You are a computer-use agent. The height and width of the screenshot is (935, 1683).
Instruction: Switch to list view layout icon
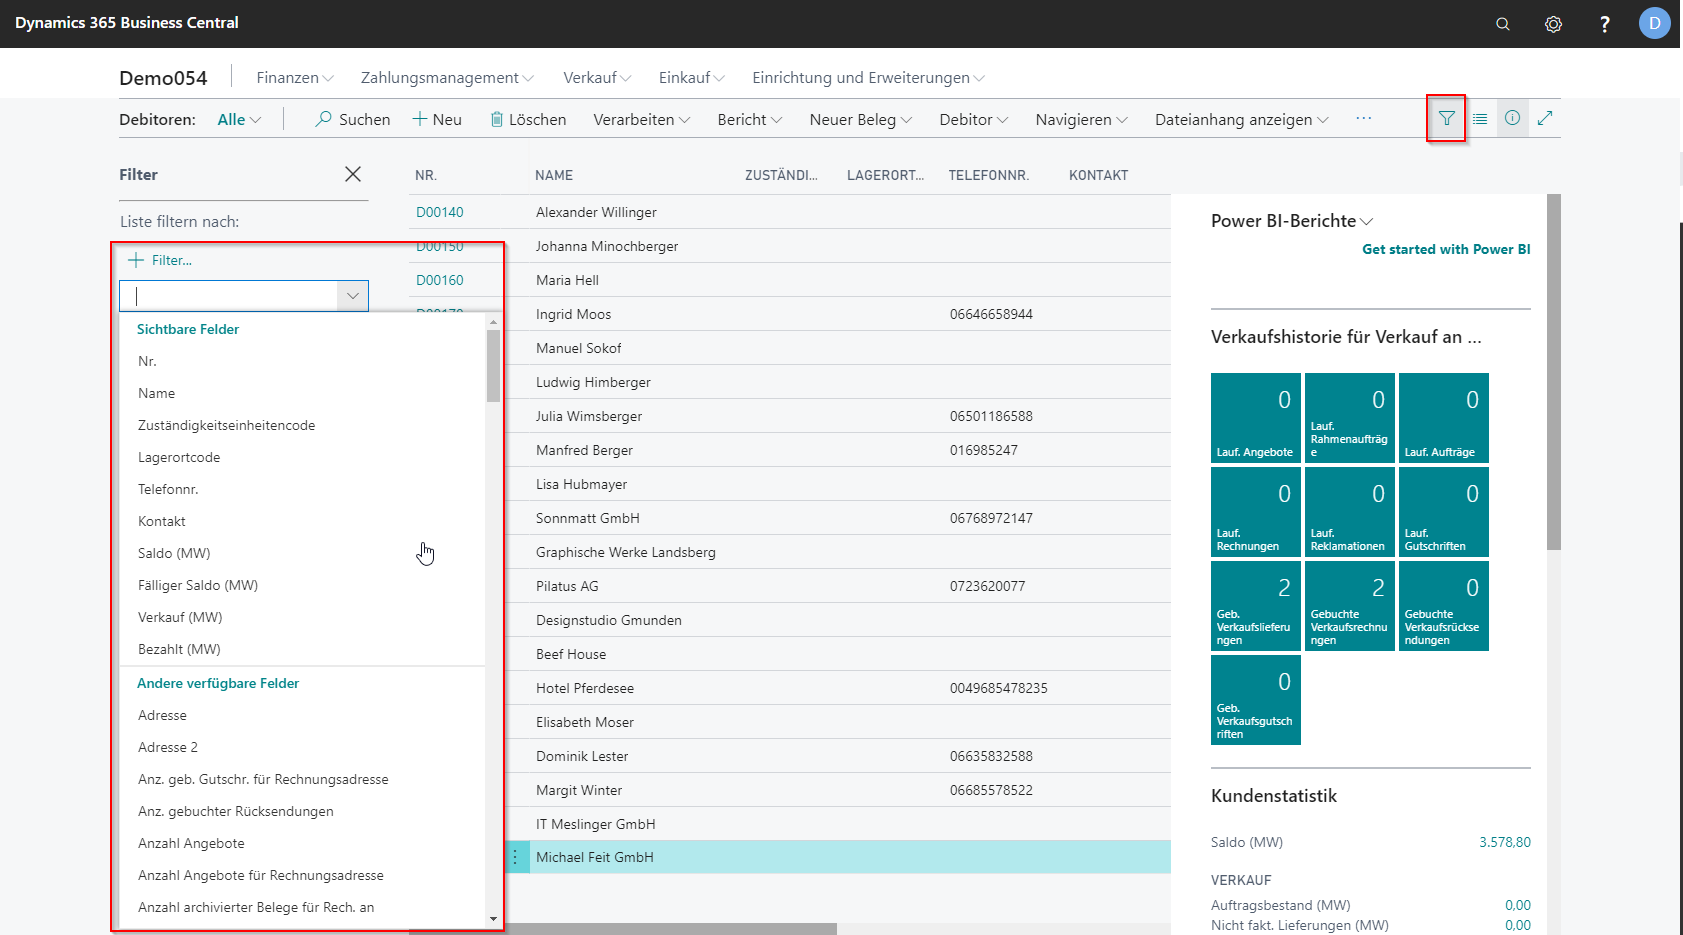pos(1480,119)
